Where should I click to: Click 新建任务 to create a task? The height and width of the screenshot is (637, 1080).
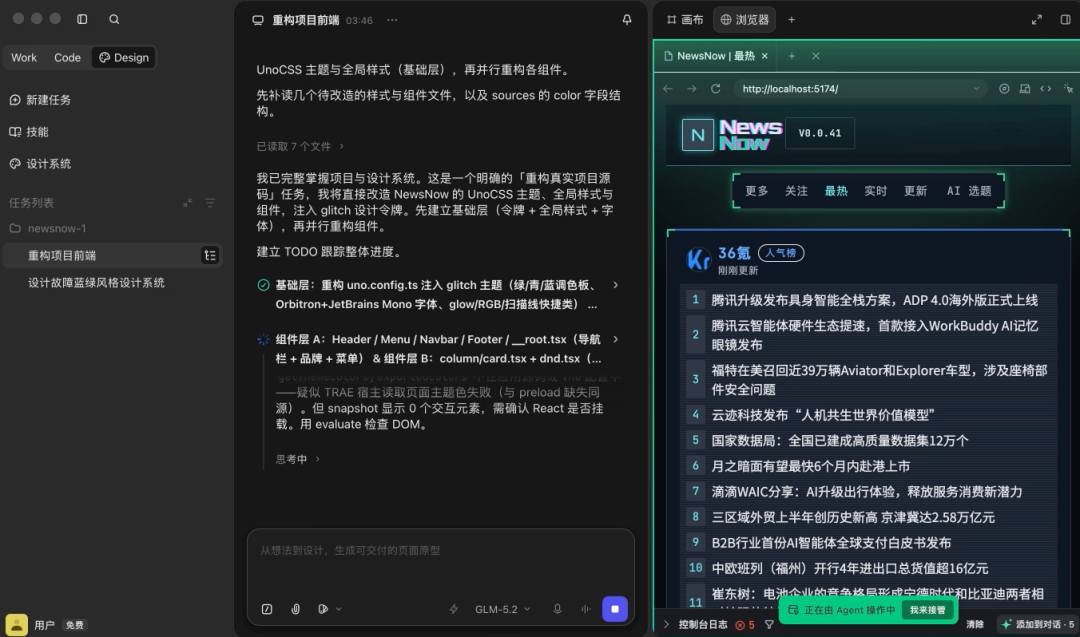(41, 100)
